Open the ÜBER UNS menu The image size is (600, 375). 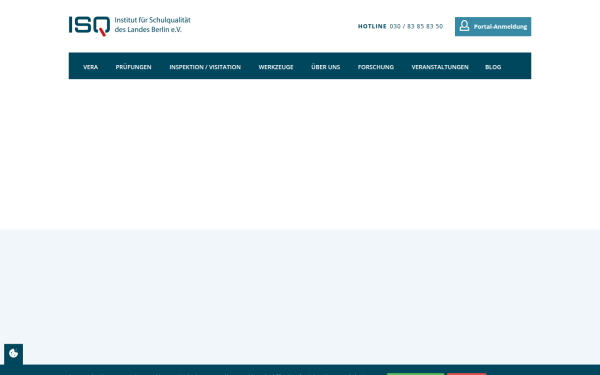pos(326,67)
